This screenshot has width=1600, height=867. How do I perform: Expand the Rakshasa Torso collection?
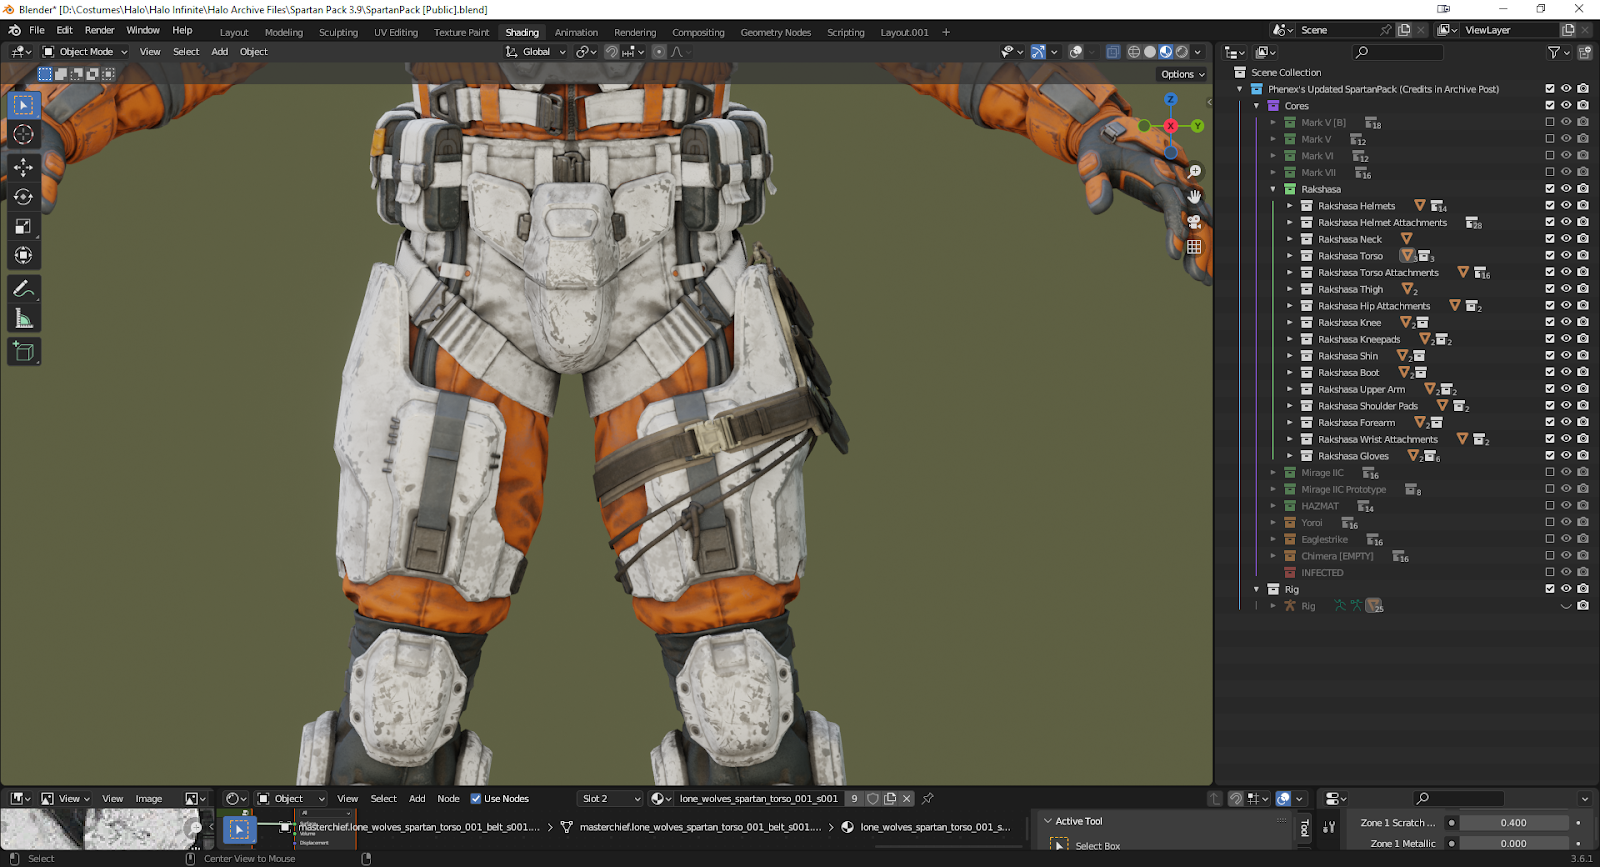1290,256
